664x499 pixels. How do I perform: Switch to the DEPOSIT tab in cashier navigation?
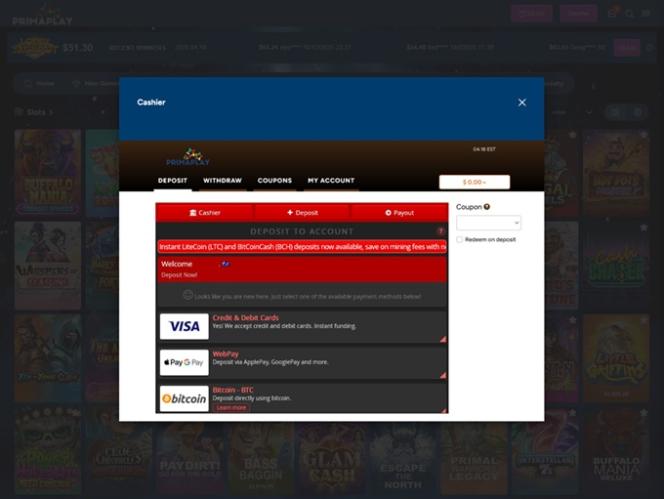pos(172,181)
